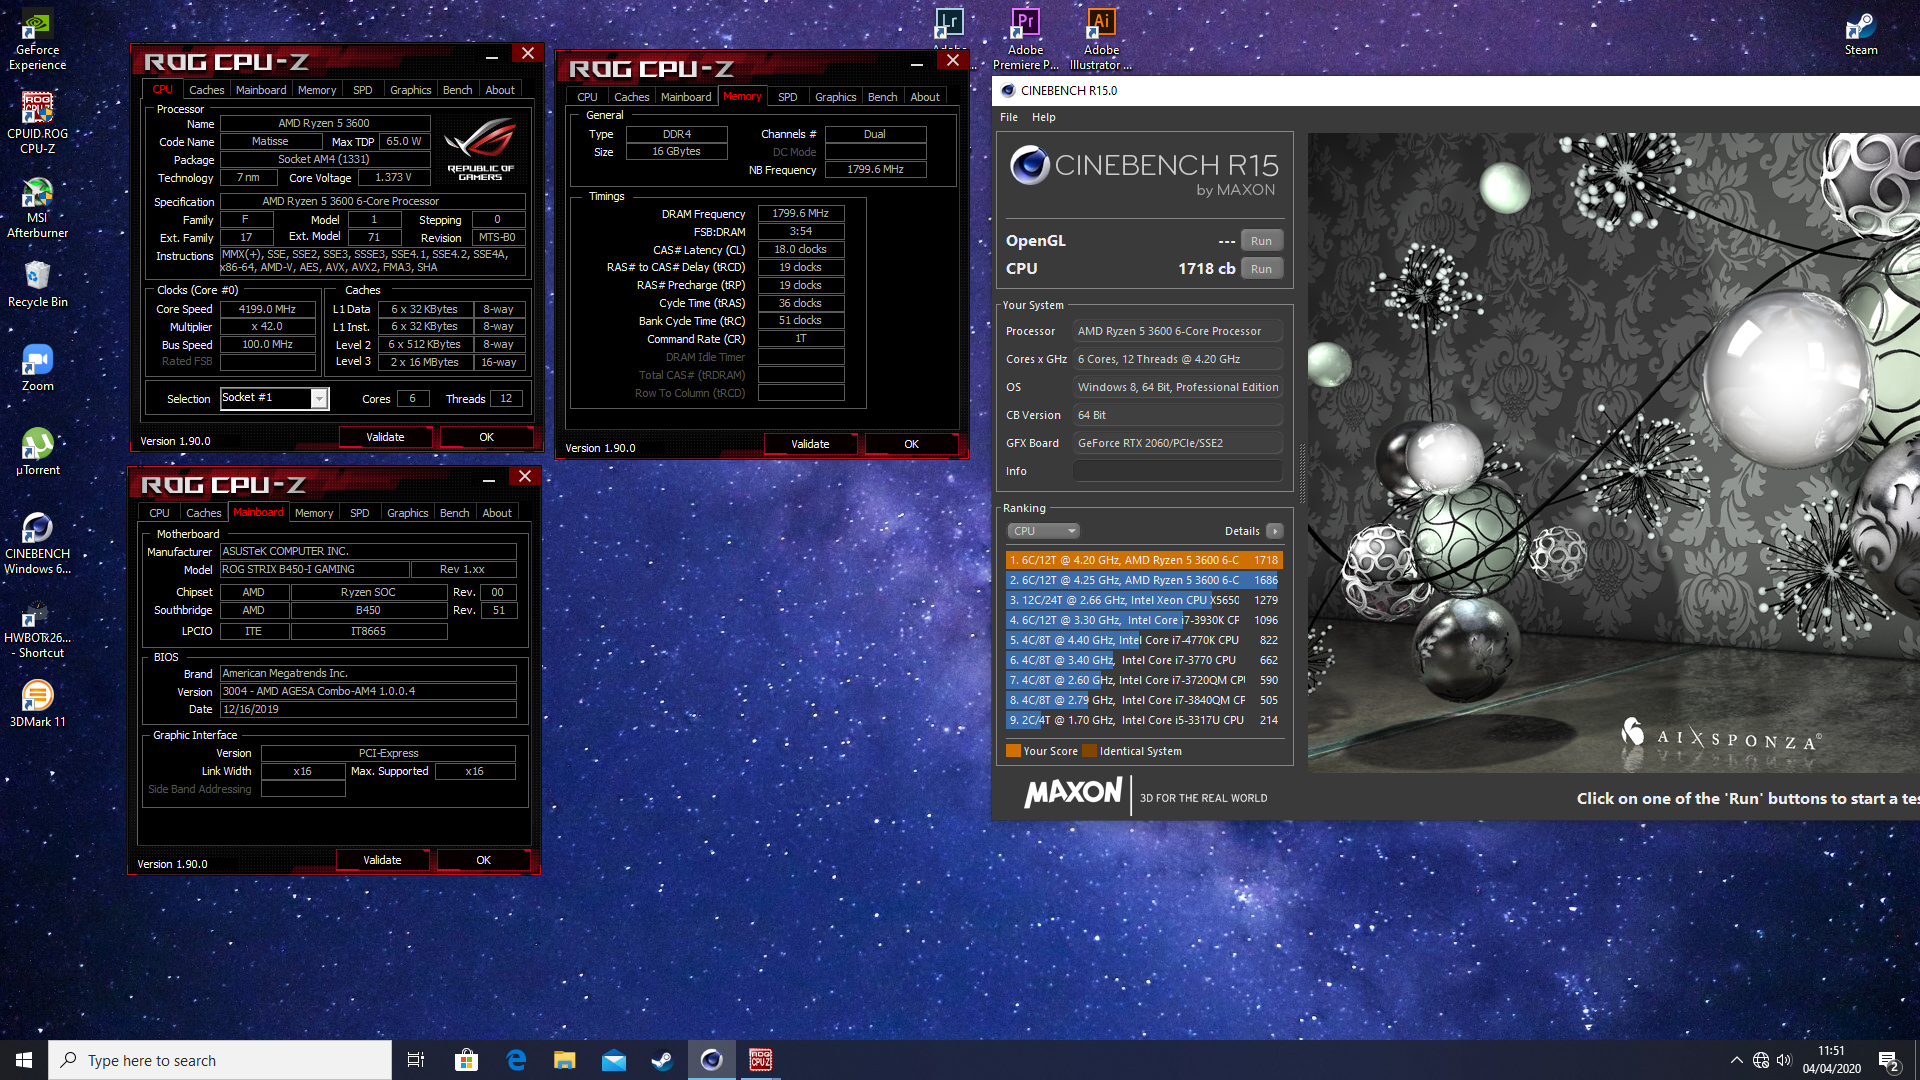
Task: Open Cinebench Help menu
Action: [x=1044, y=117]
